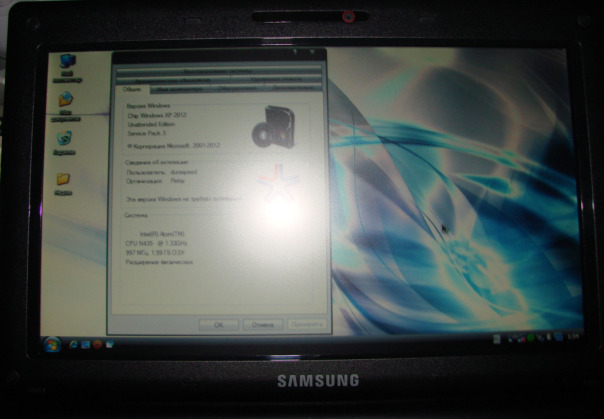The image size is (604, 419).
Task: Open the yellow folder desktop icon
Action: [63, 184]
